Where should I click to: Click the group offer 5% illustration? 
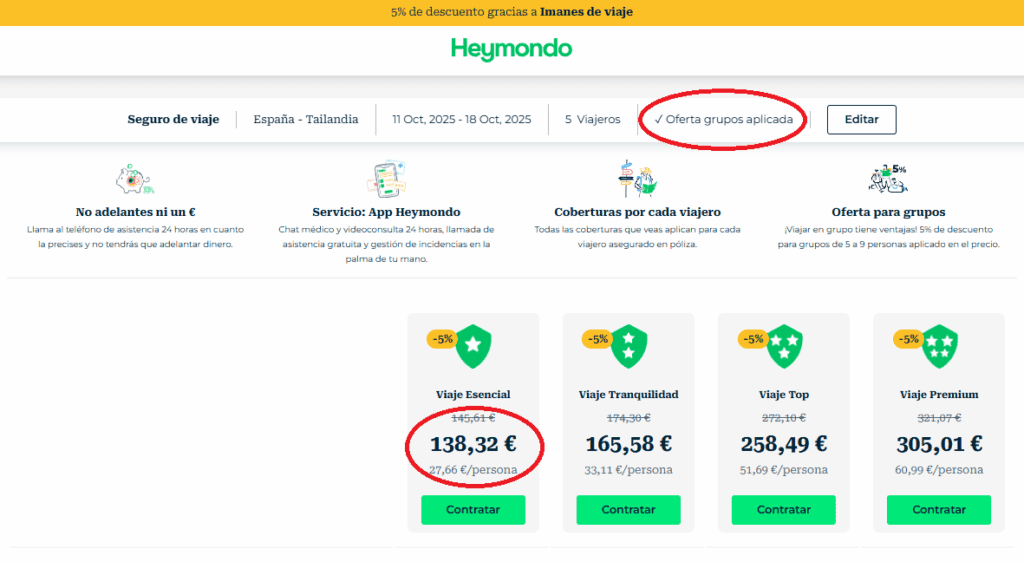click(x=888, y=179)
